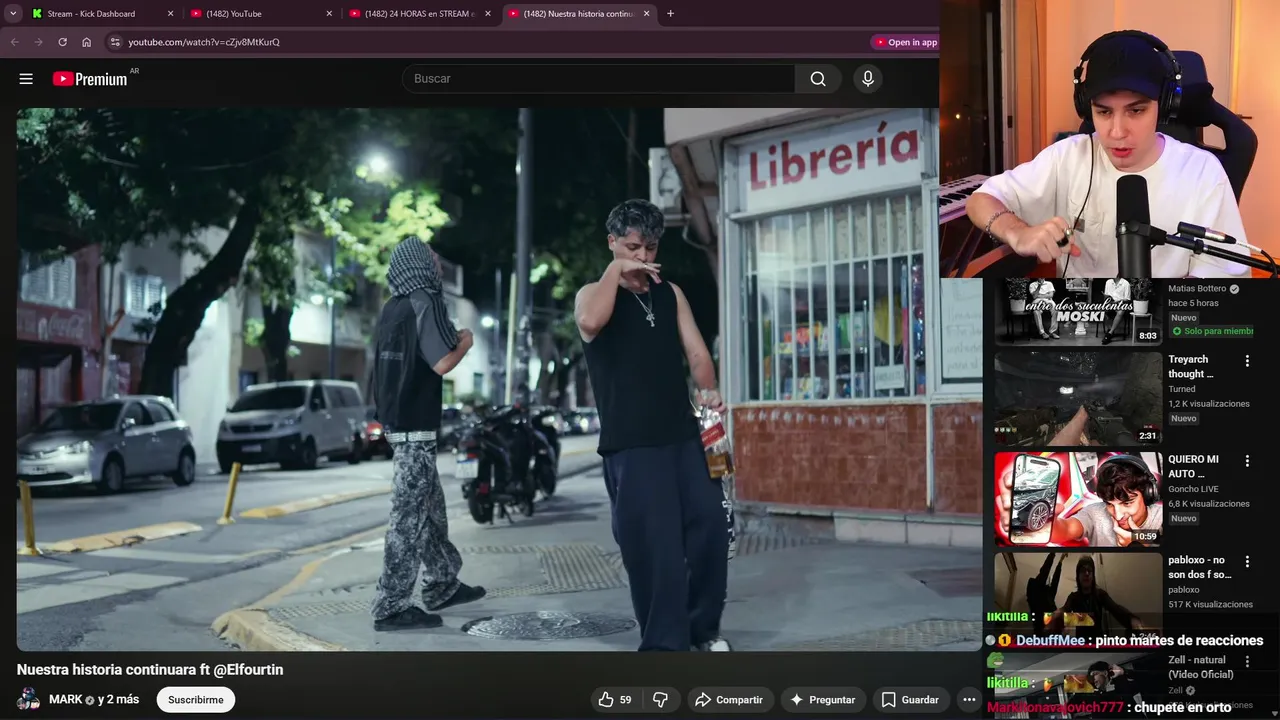Open Matias Bottero channel name

click(1197, 289)
